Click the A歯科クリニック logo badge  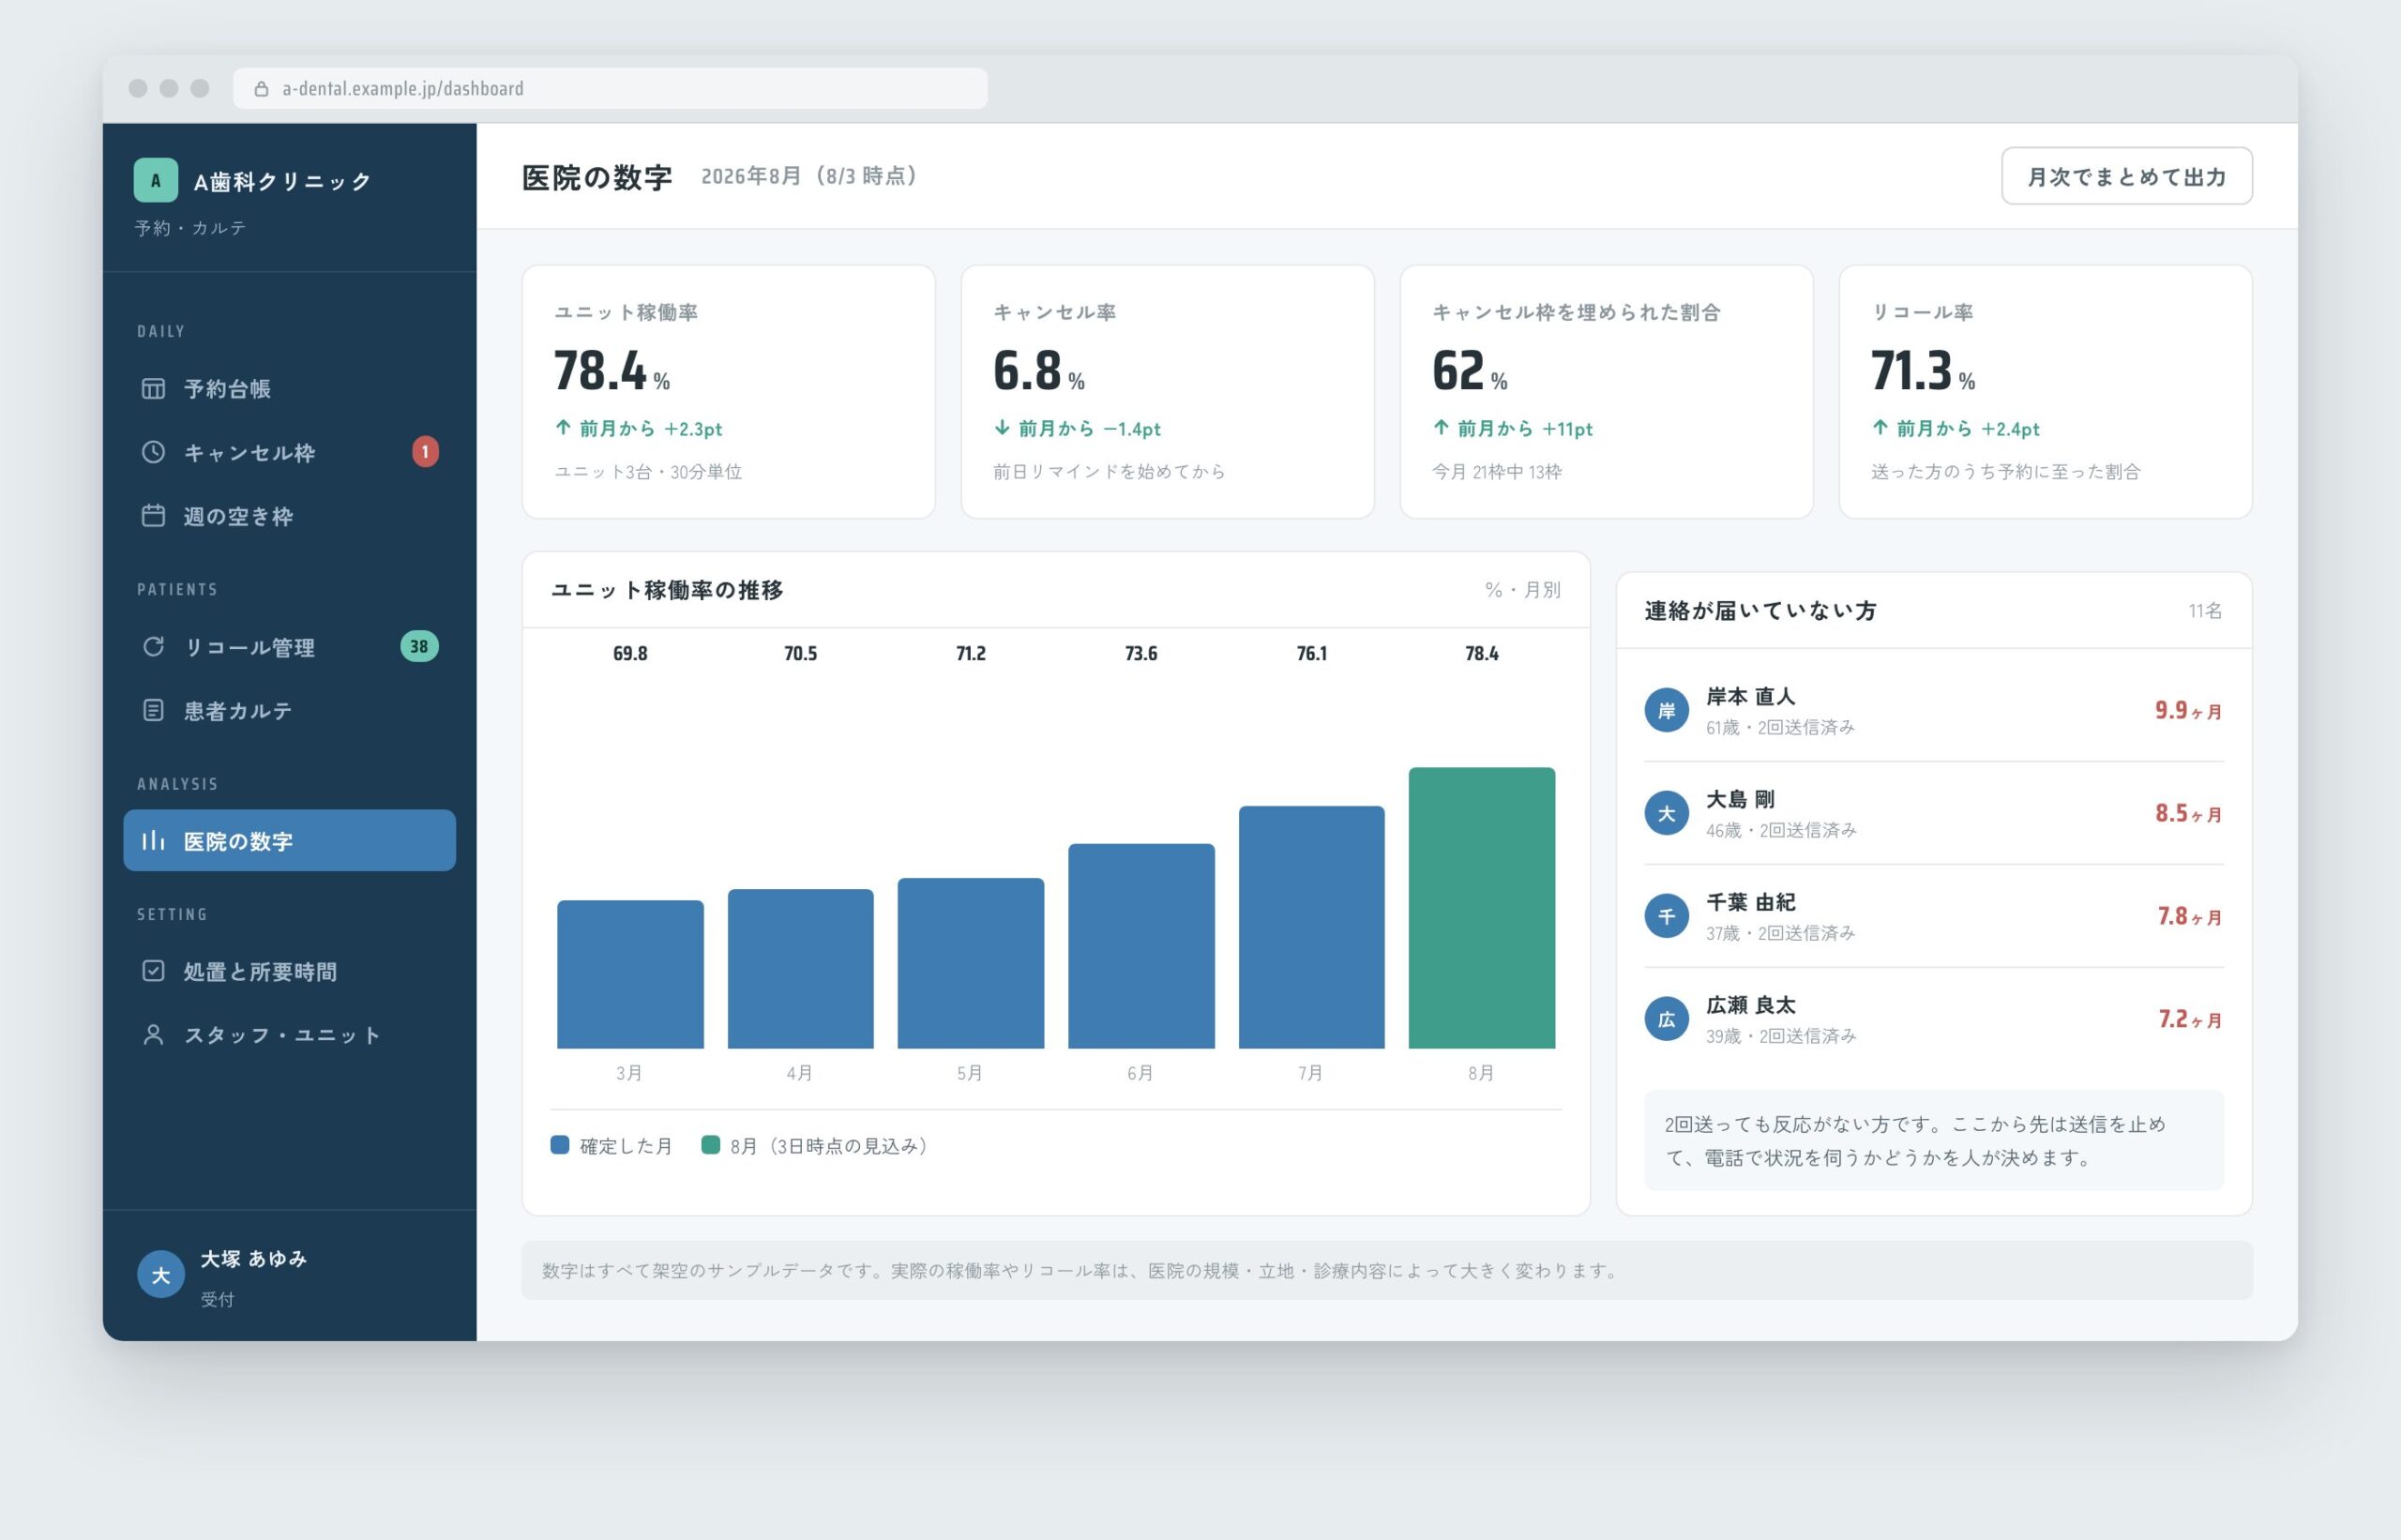[156, 180]
